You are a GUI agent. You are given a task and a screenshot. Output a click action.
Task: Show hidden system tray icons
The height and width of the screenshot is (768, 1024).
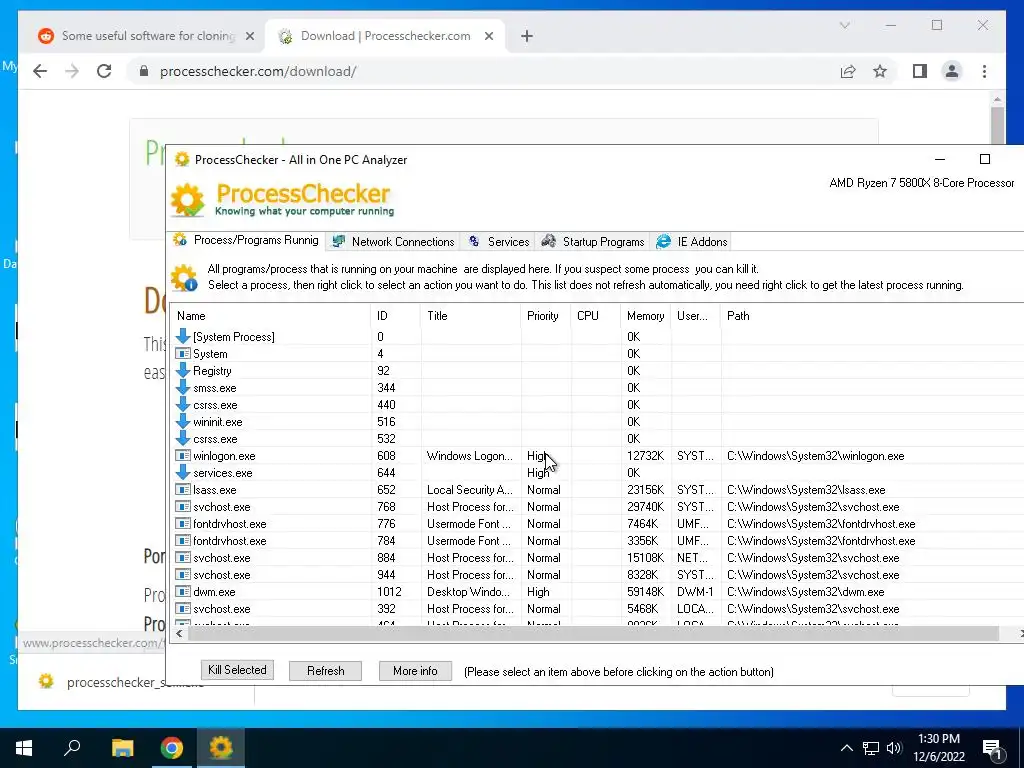point(846,748)
